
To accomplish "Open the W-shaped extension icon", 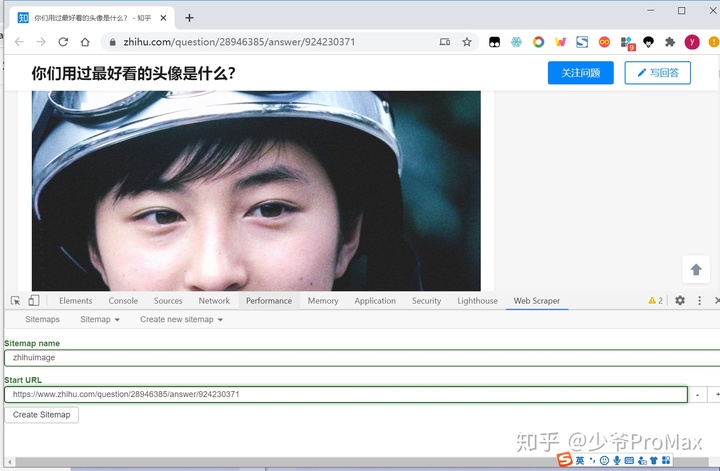I will click(560, 42).
